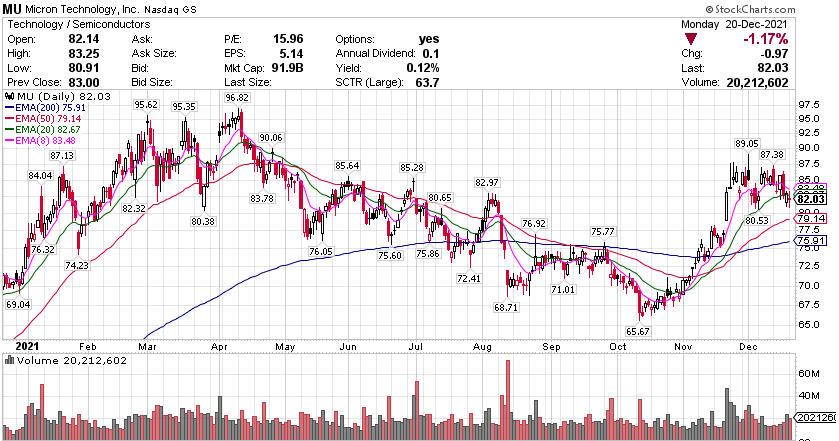
Task: Click the 75.77 price label
Action: [x=602, y=231]
